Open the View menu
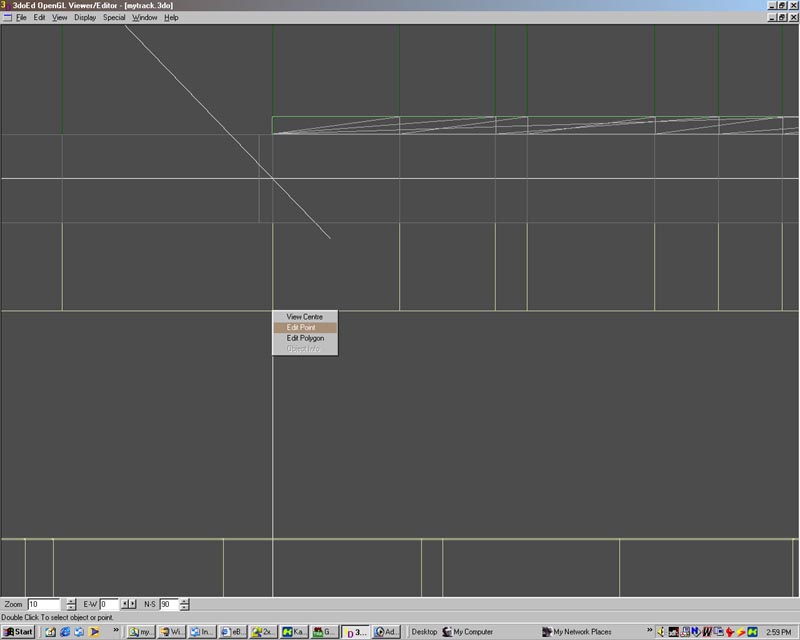Viewport: 800px width, 640px height. [x=59, y=17]
